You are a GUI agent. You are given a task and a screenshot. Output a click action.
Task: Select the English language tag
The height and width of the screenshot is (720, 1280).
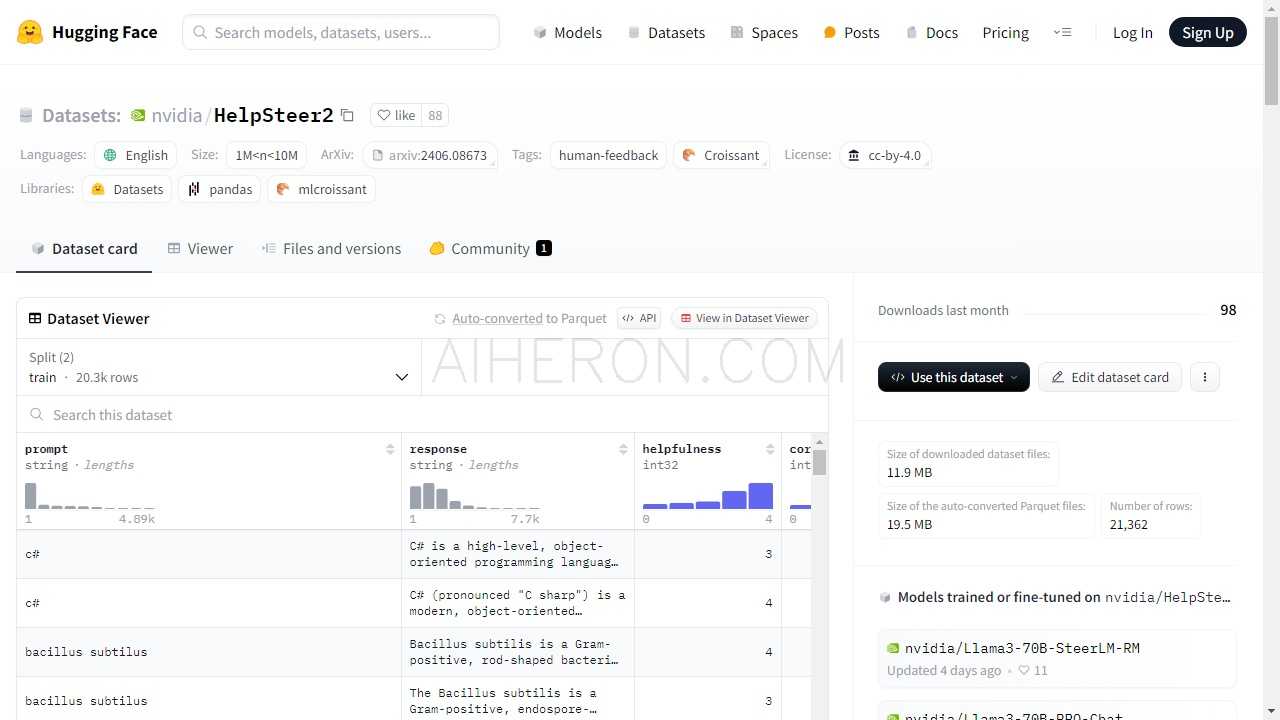click(x=136, y=155)
